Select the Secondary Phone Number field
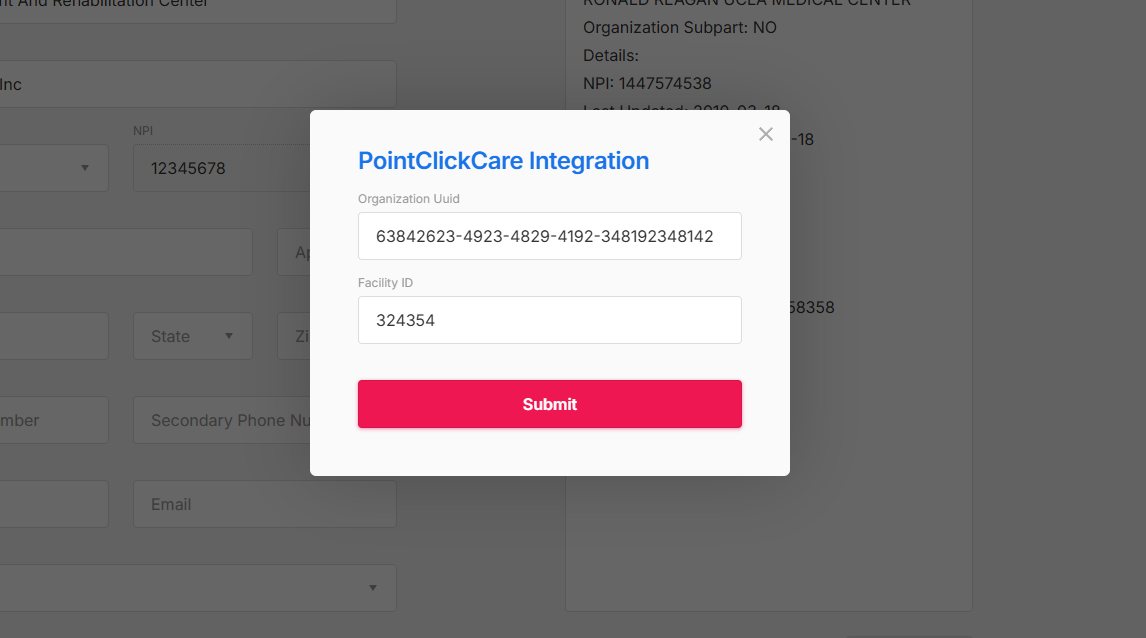1146x638 pixels. coord(225,420)
